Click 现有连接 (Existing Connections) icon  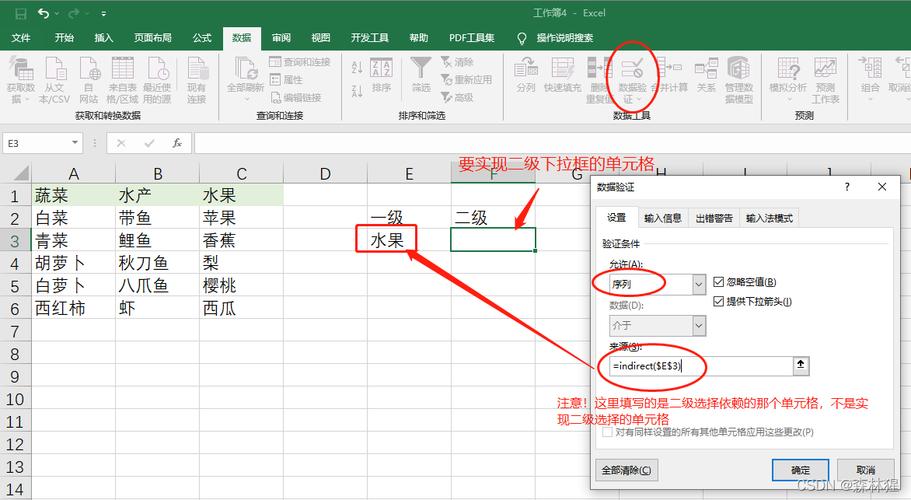click(x=196, y=80)
